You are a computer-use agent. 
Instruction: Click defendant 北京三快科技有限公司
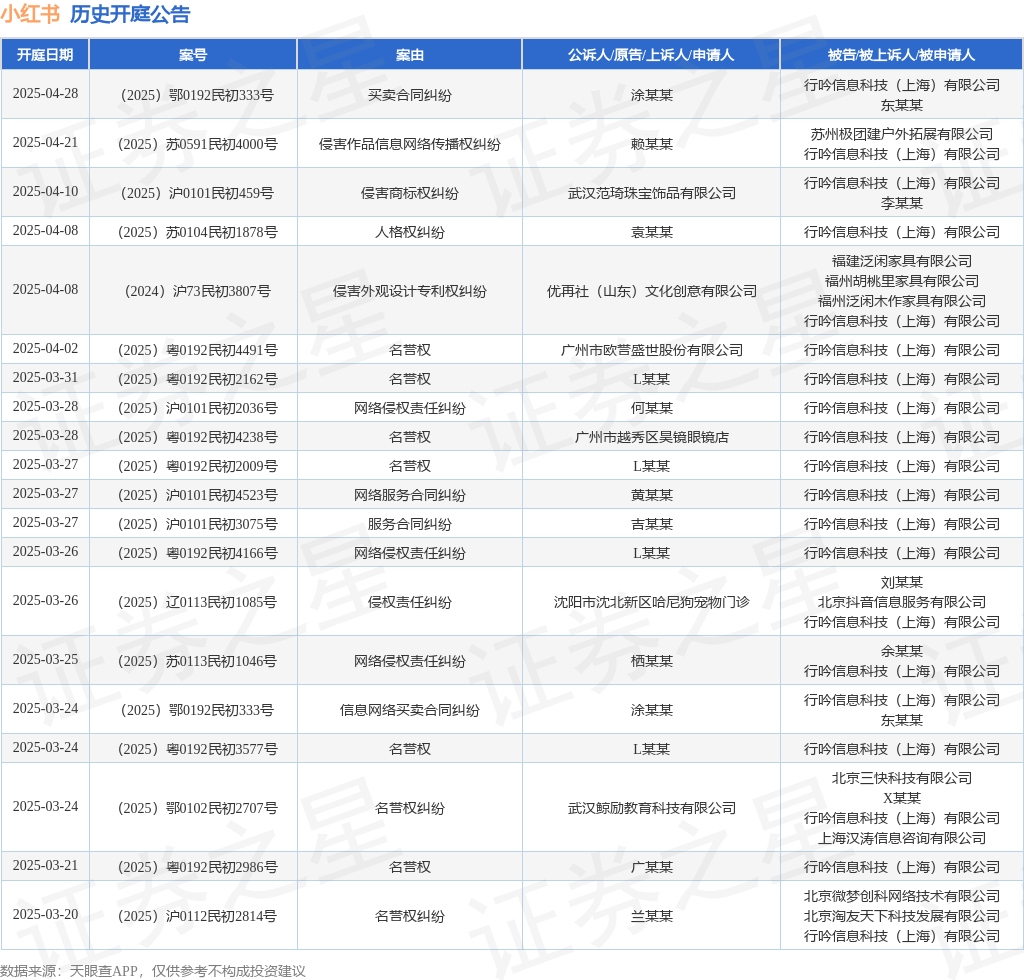pyautogui.click(x=901, y=778)
